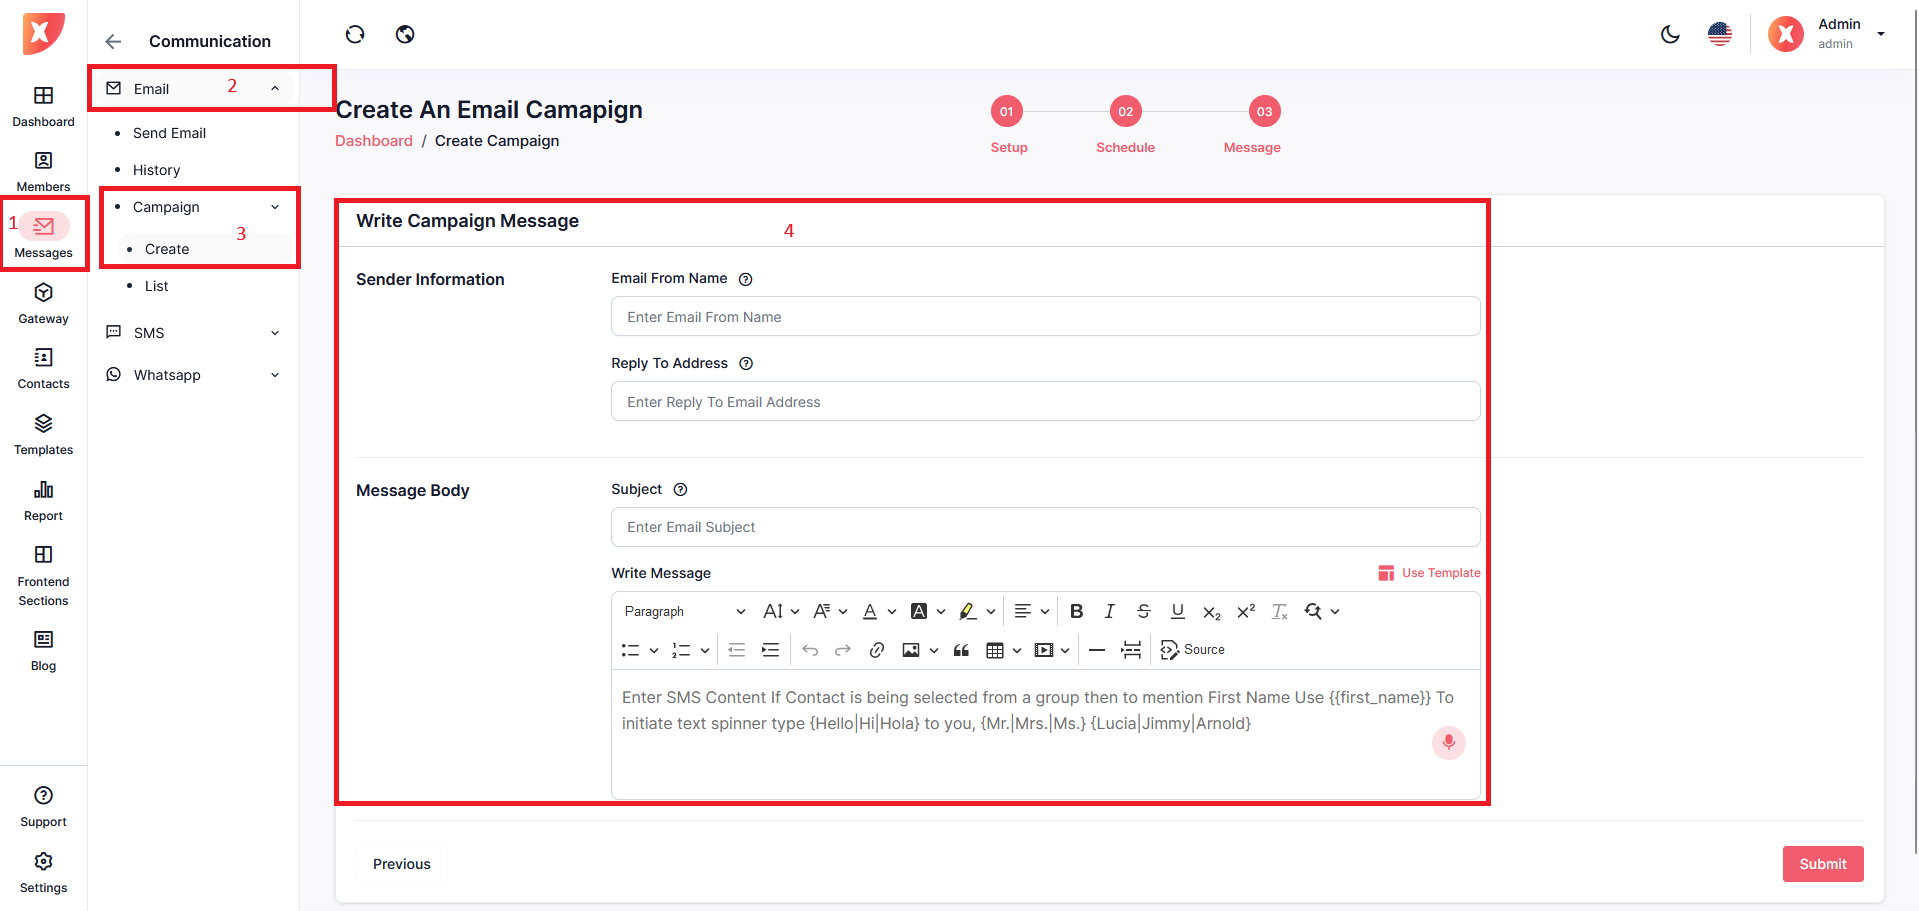
Task: Click the Bold formatting icon
Action: point(1076,611)
